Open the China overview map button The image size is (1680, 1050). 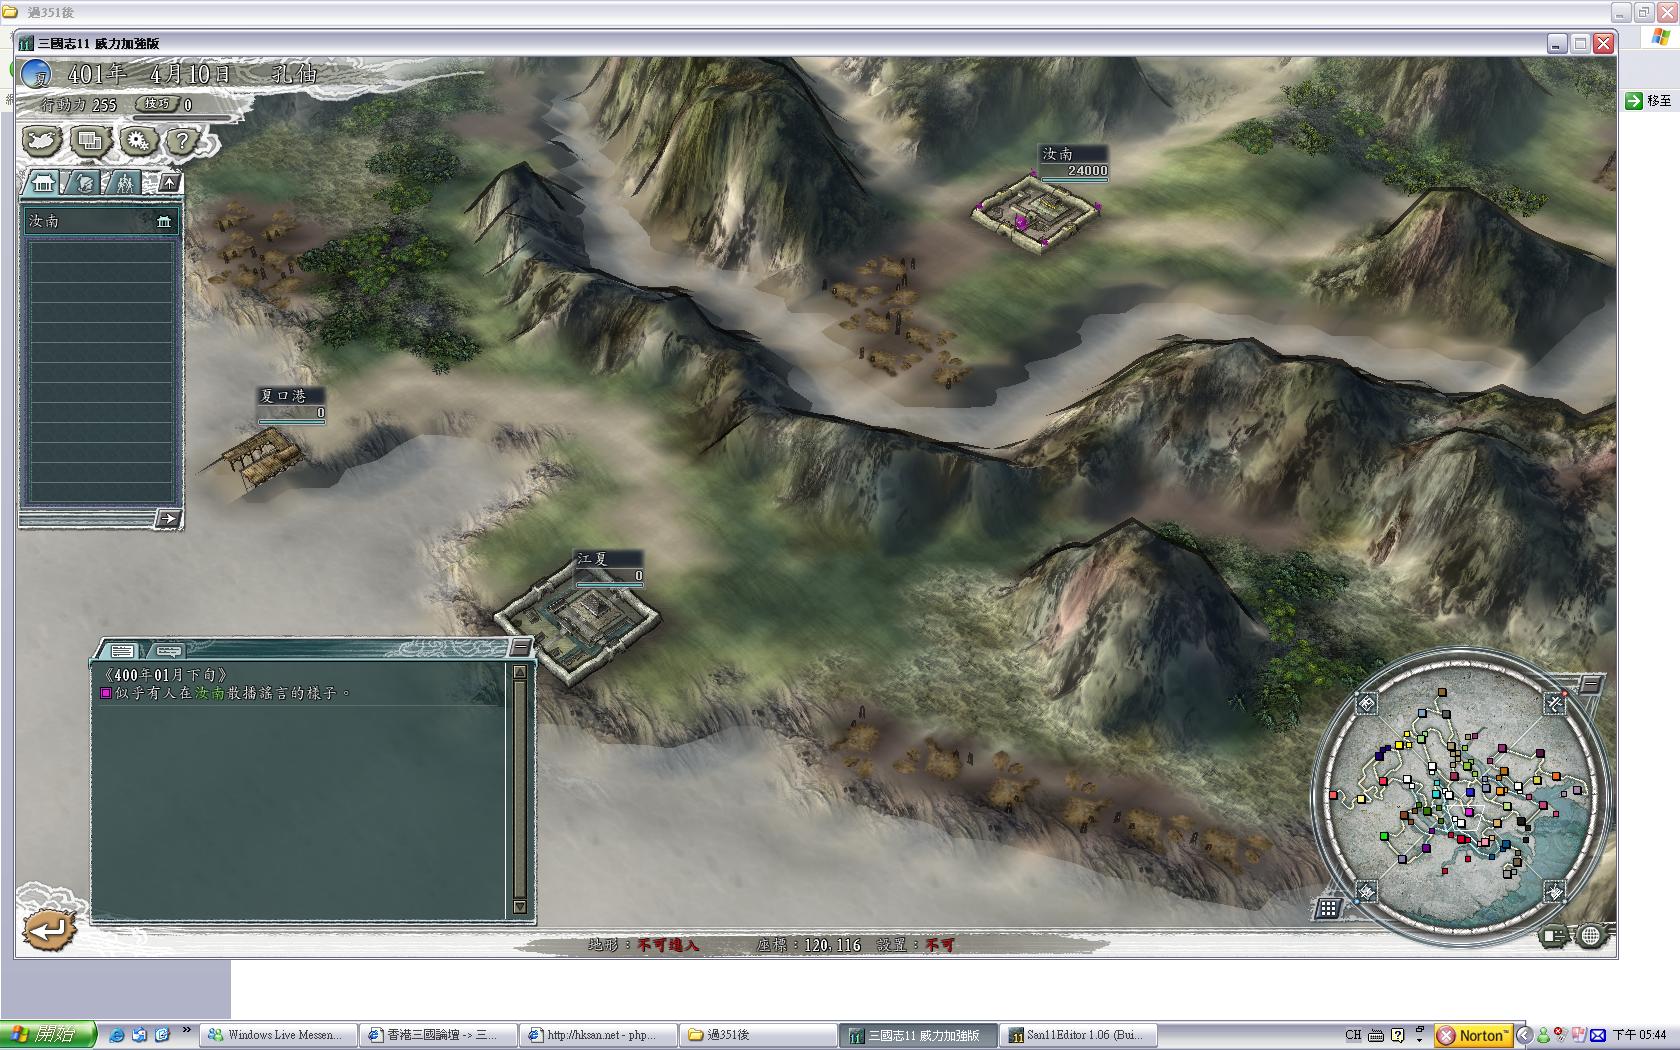pos(42,141)
